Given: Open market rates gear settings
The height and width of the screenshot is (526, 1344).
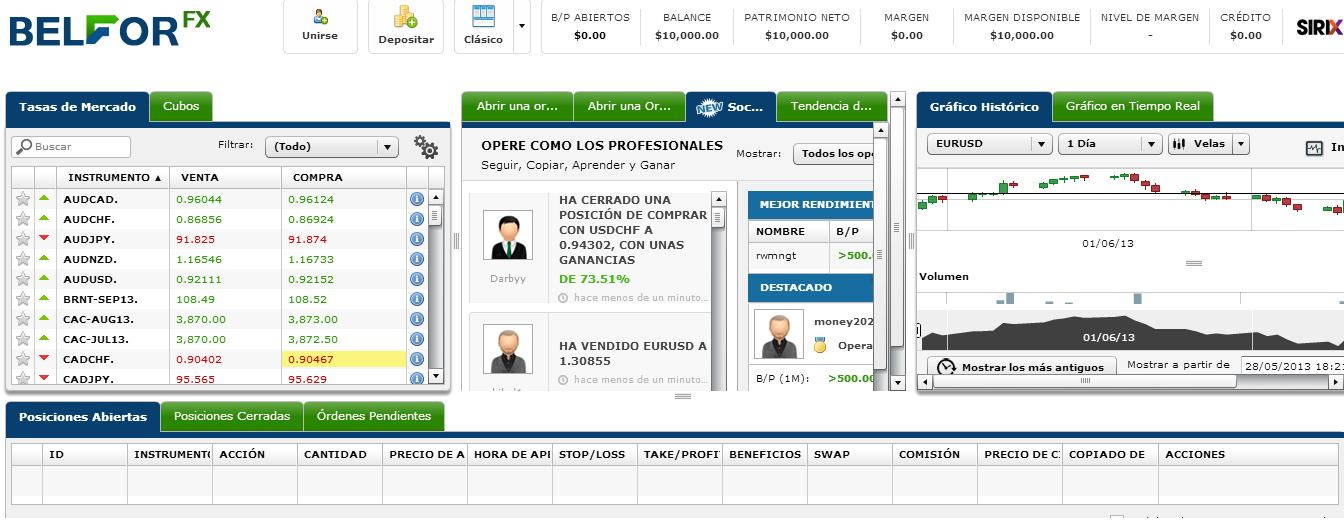Looking at the screenshot, I should (426, 148).
